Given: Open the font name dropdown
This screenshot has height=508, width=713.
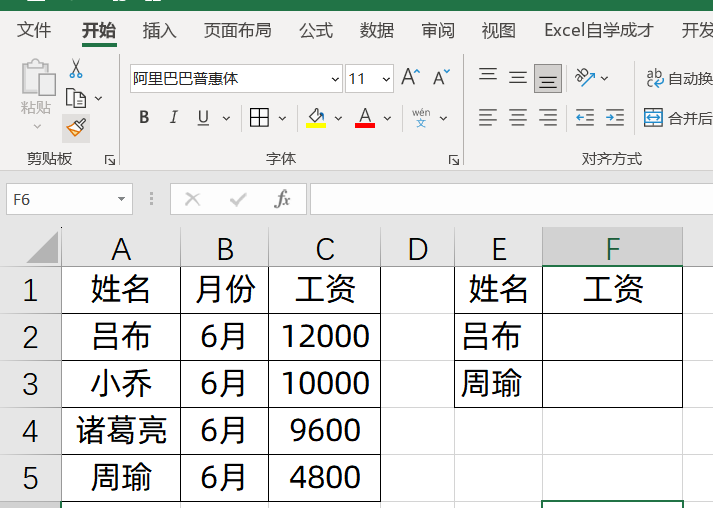Looking at the screenshot, I should 335,79.
